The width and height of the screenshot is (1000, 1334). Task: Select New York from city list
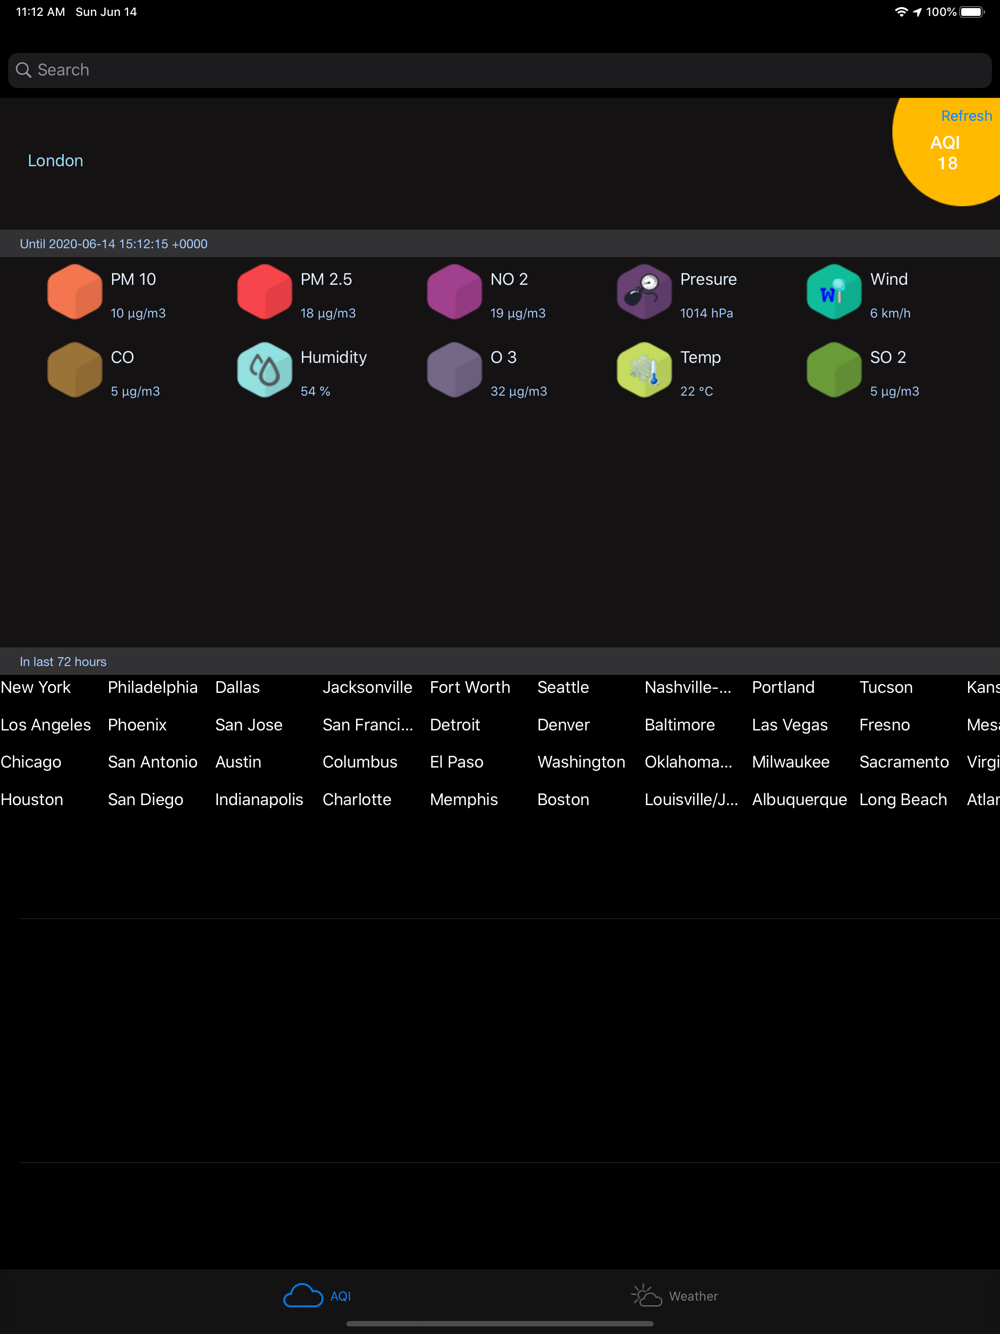tap(36, 688)
